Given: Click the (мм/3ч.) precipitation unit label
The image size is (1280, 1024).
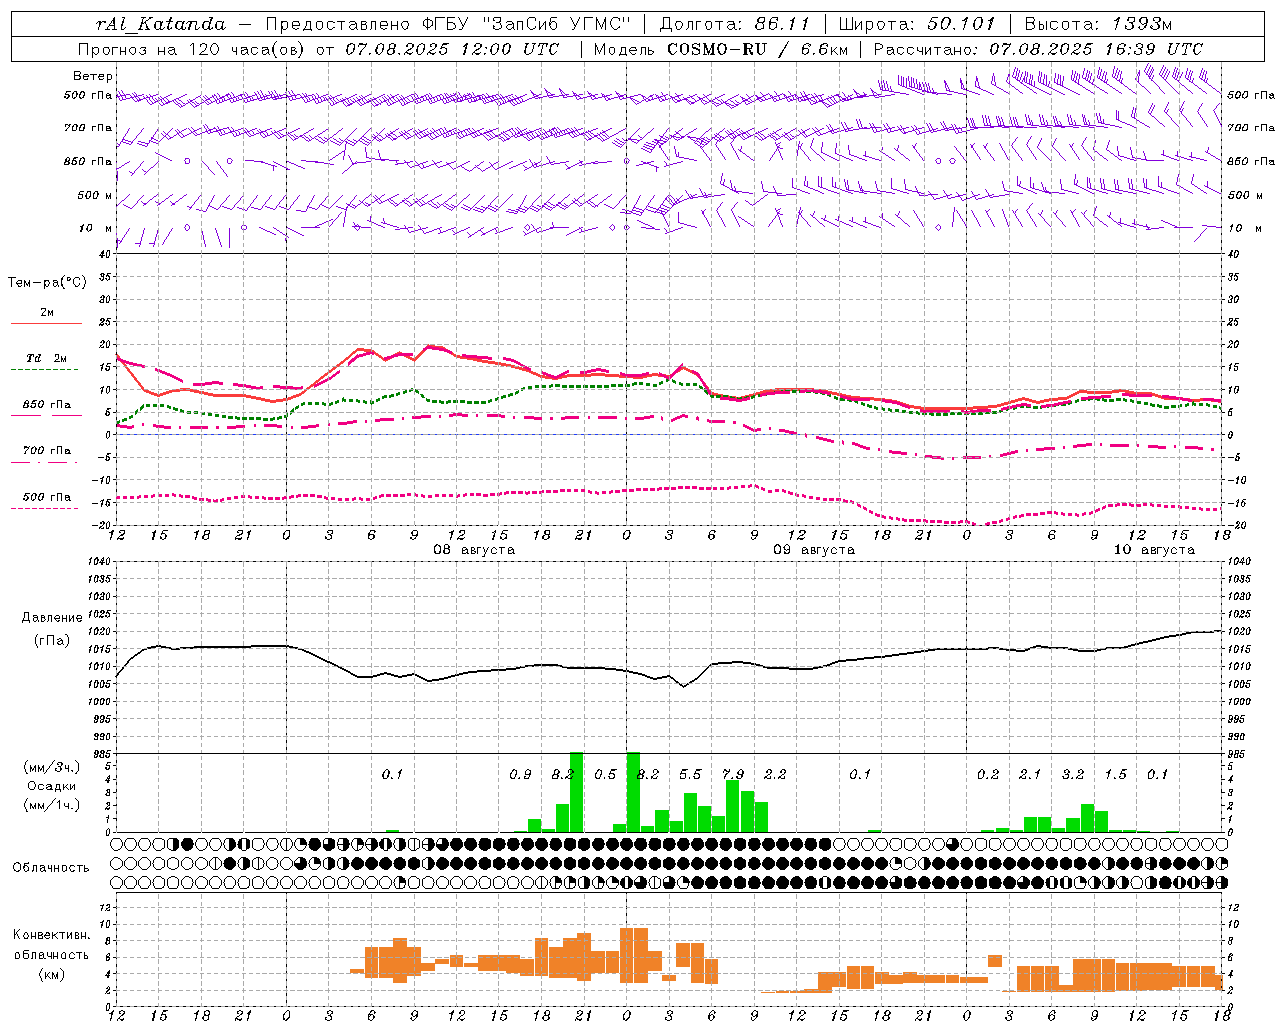Looking at the screenshot, I should coord(52,768).
